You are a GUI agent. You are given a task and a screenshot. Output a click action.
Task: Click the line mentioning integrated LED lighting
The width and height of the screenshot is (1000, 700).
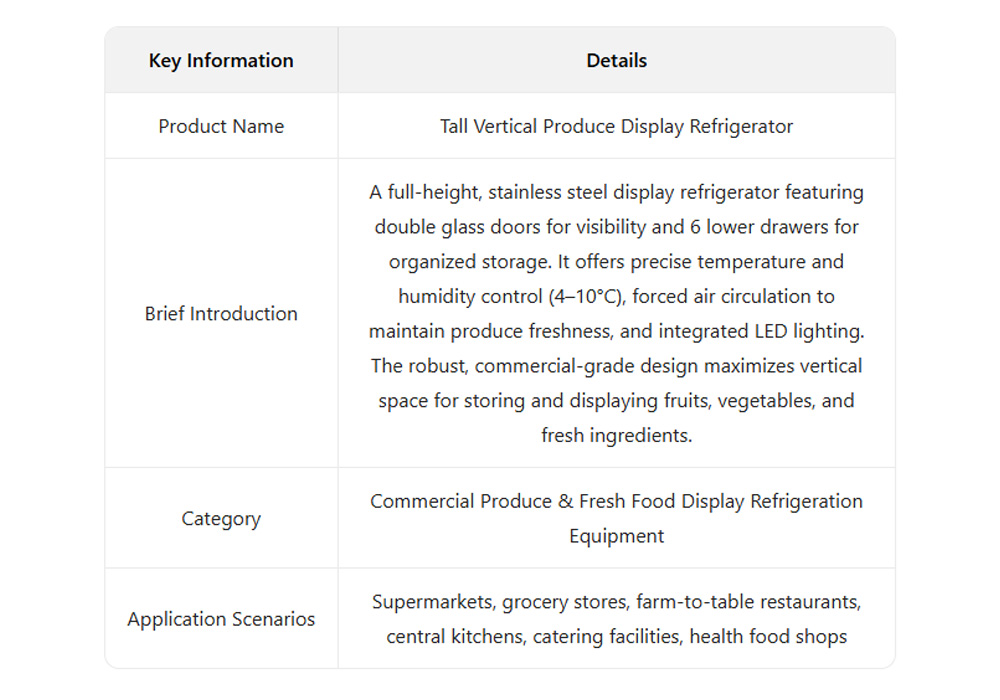click(x=616, y=331)
